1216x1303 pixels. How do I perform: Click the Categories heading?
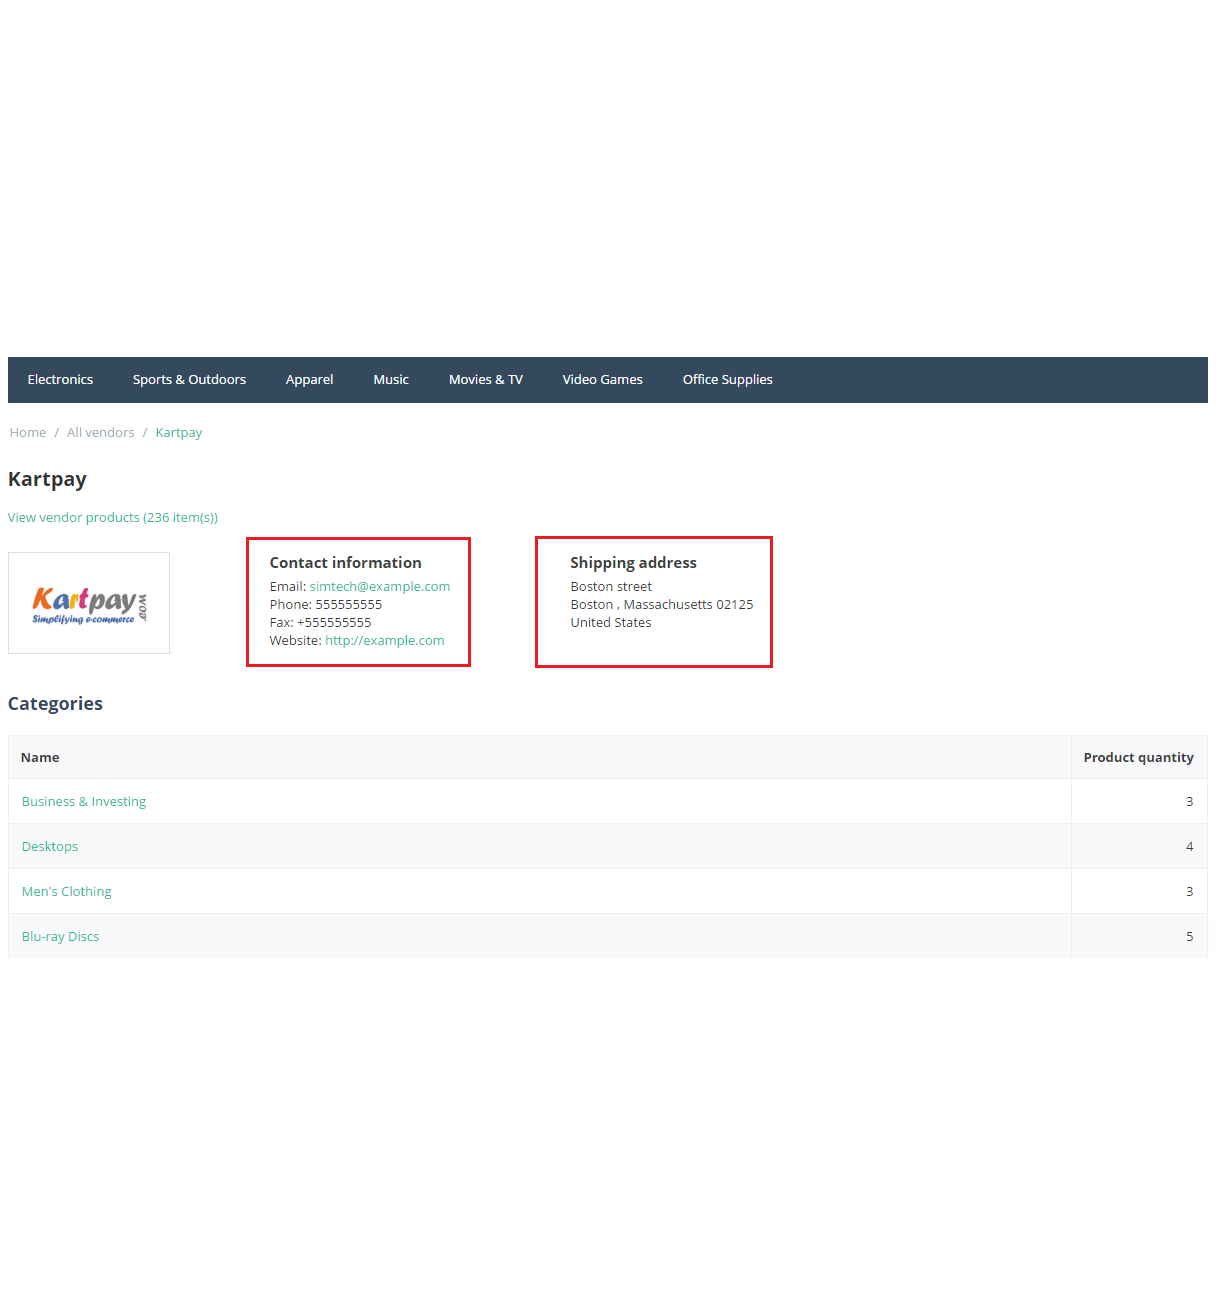pyautogui.click(x=55, y=704)
